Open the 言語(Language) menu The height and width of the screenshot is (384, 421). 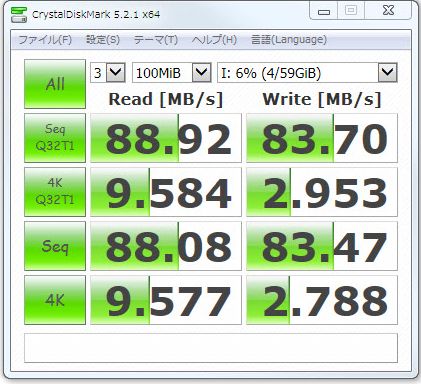289,40
